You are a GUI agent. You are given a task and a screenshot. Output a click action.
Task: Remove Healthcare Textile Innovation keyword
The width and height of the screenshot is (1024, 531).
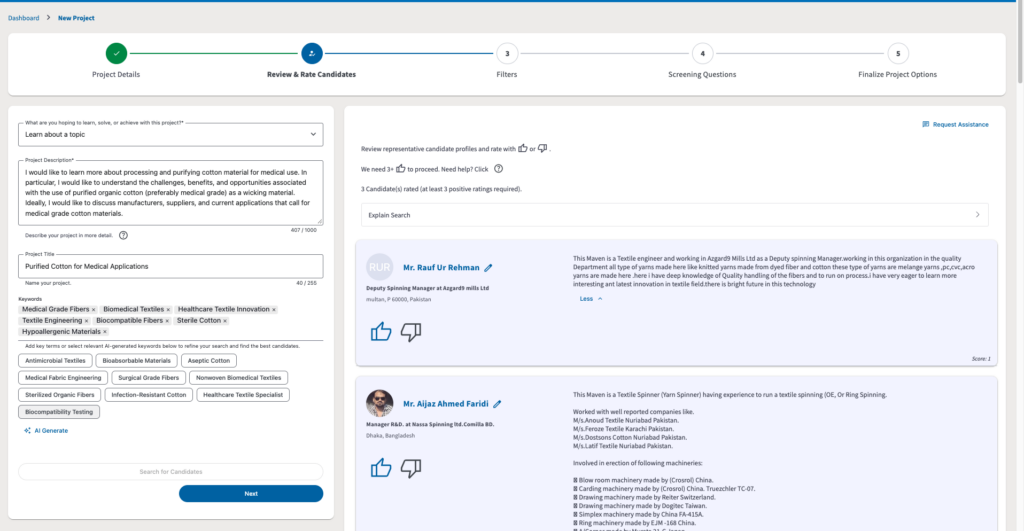pyautogui.click(x=274, y=310)
